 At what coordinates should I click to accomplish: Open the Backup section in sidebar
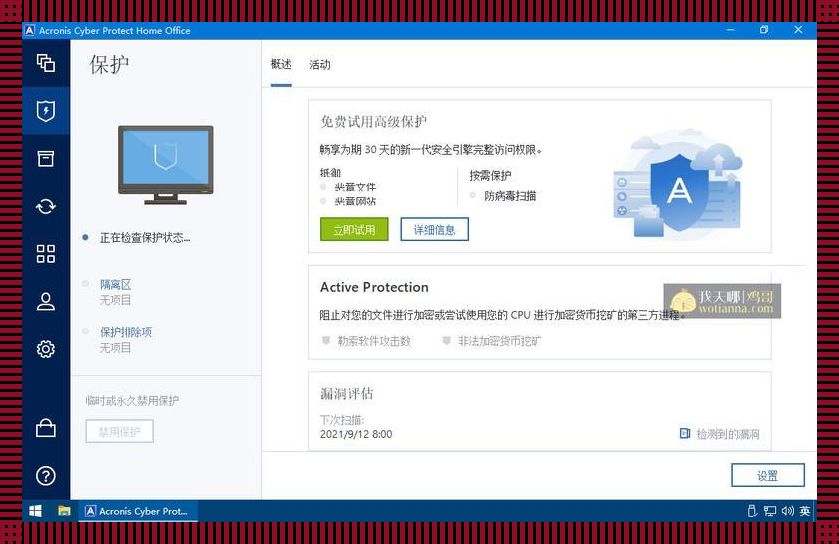click(x=46, y=63)
